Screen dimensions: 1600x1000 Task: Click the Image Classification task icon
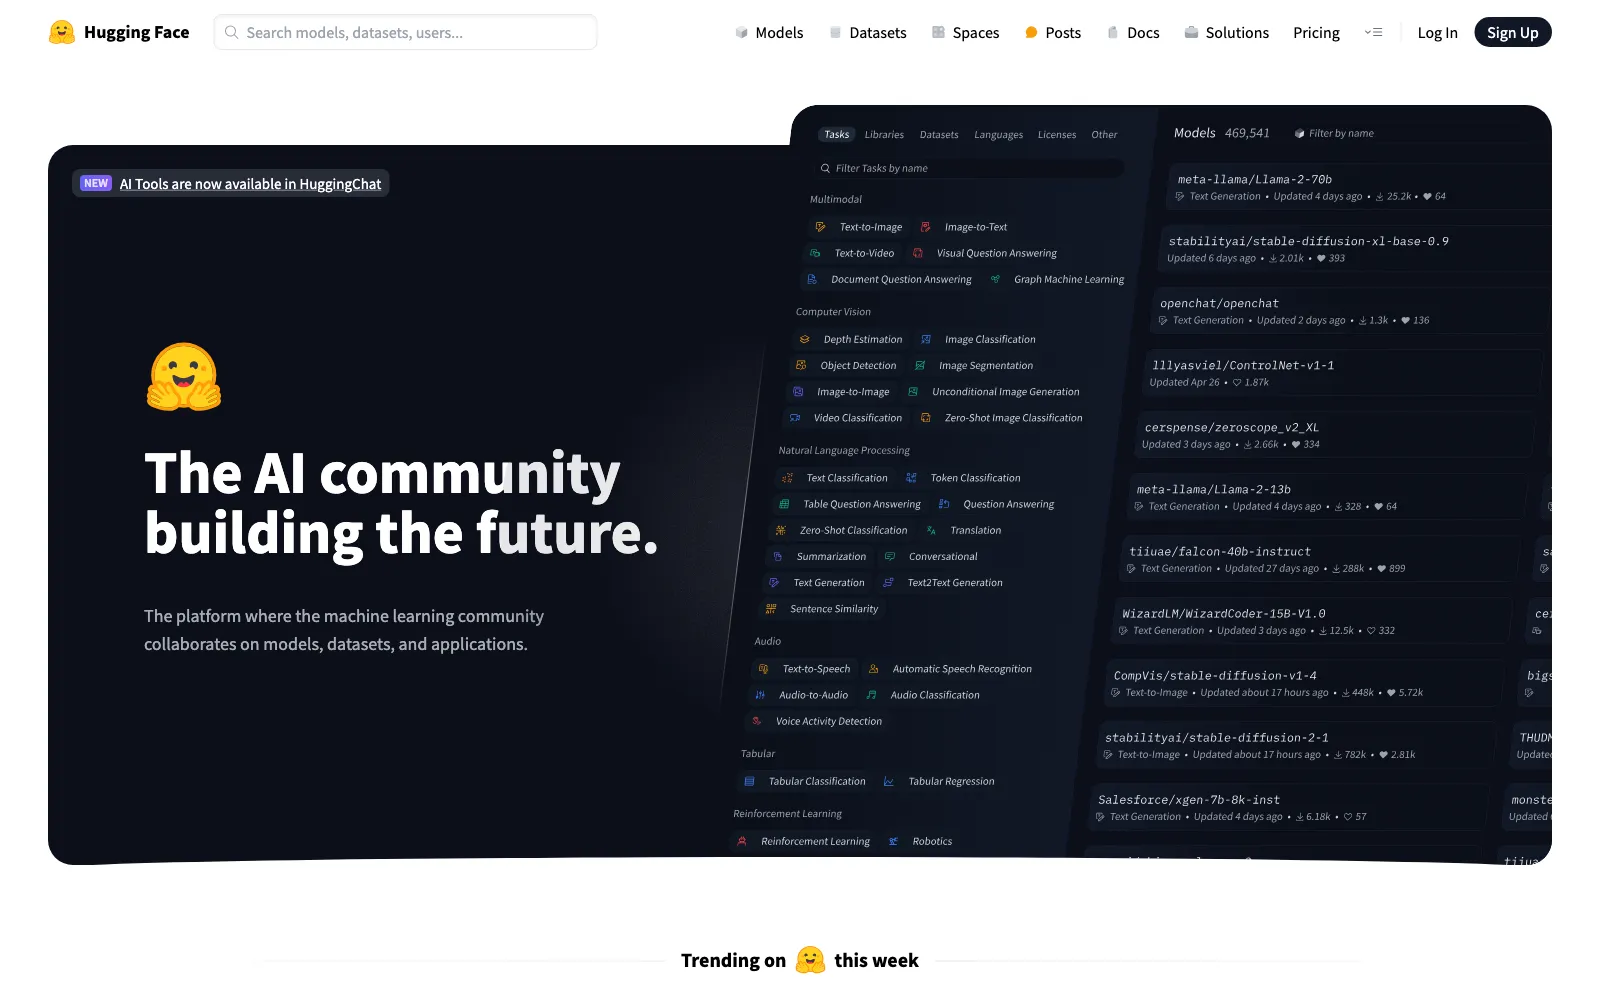pyautogui.click(x=926, y=339)
